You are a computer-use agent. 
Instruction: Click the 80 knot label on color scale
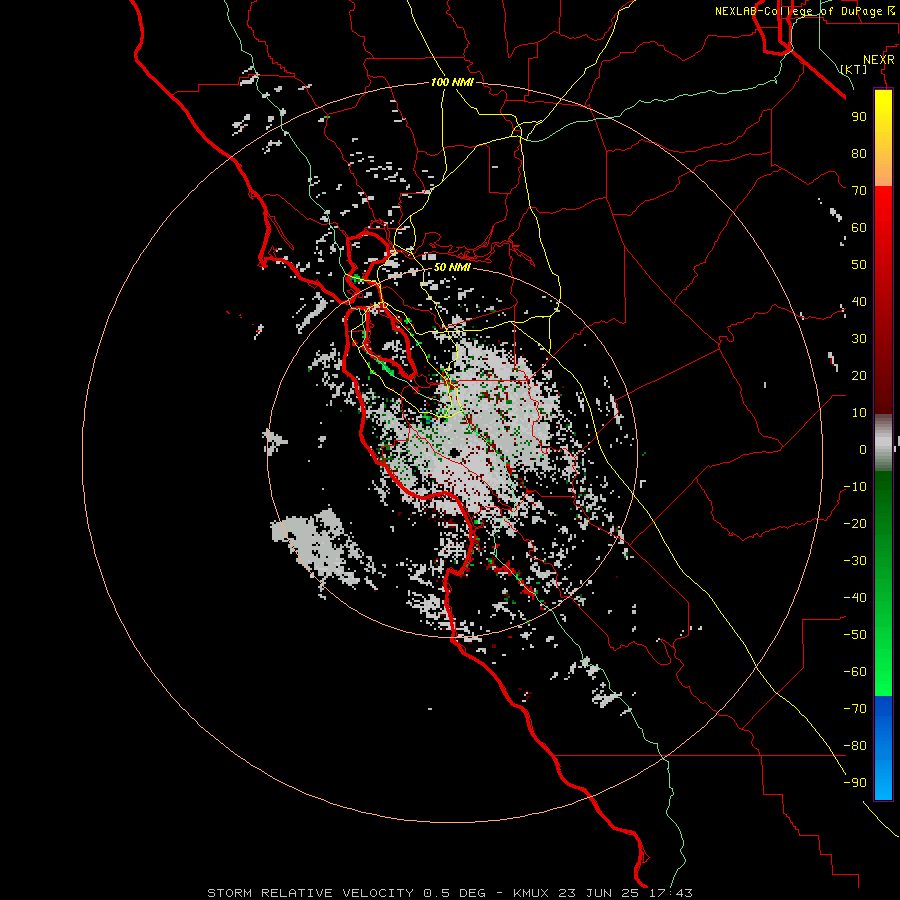tap(859, 153)
